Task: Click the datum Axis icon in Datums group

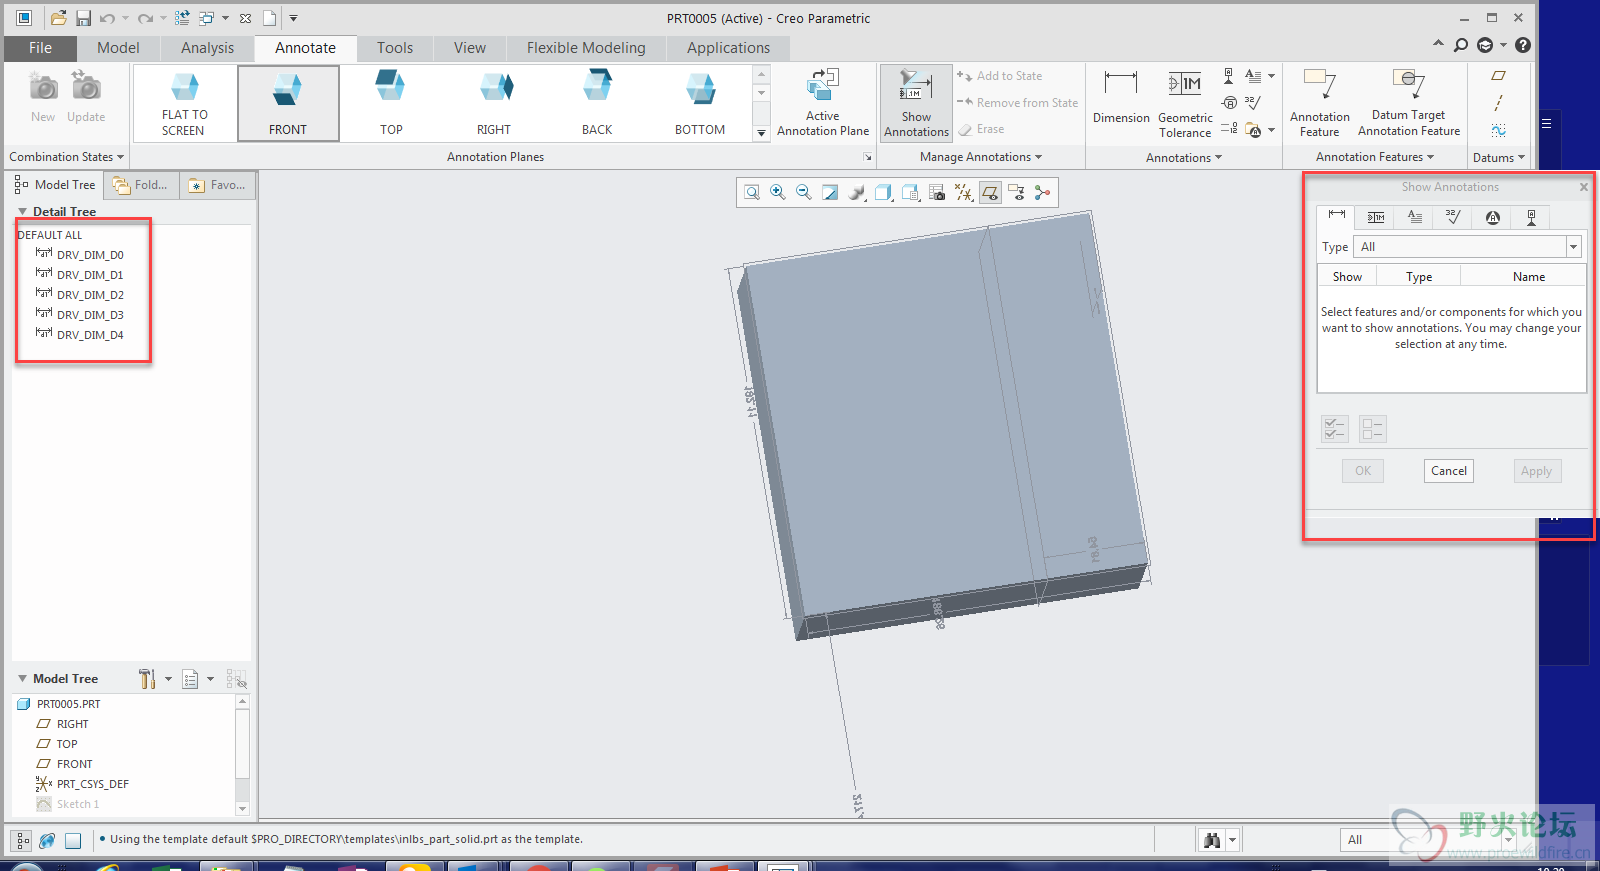Action: click(1498, 103)
